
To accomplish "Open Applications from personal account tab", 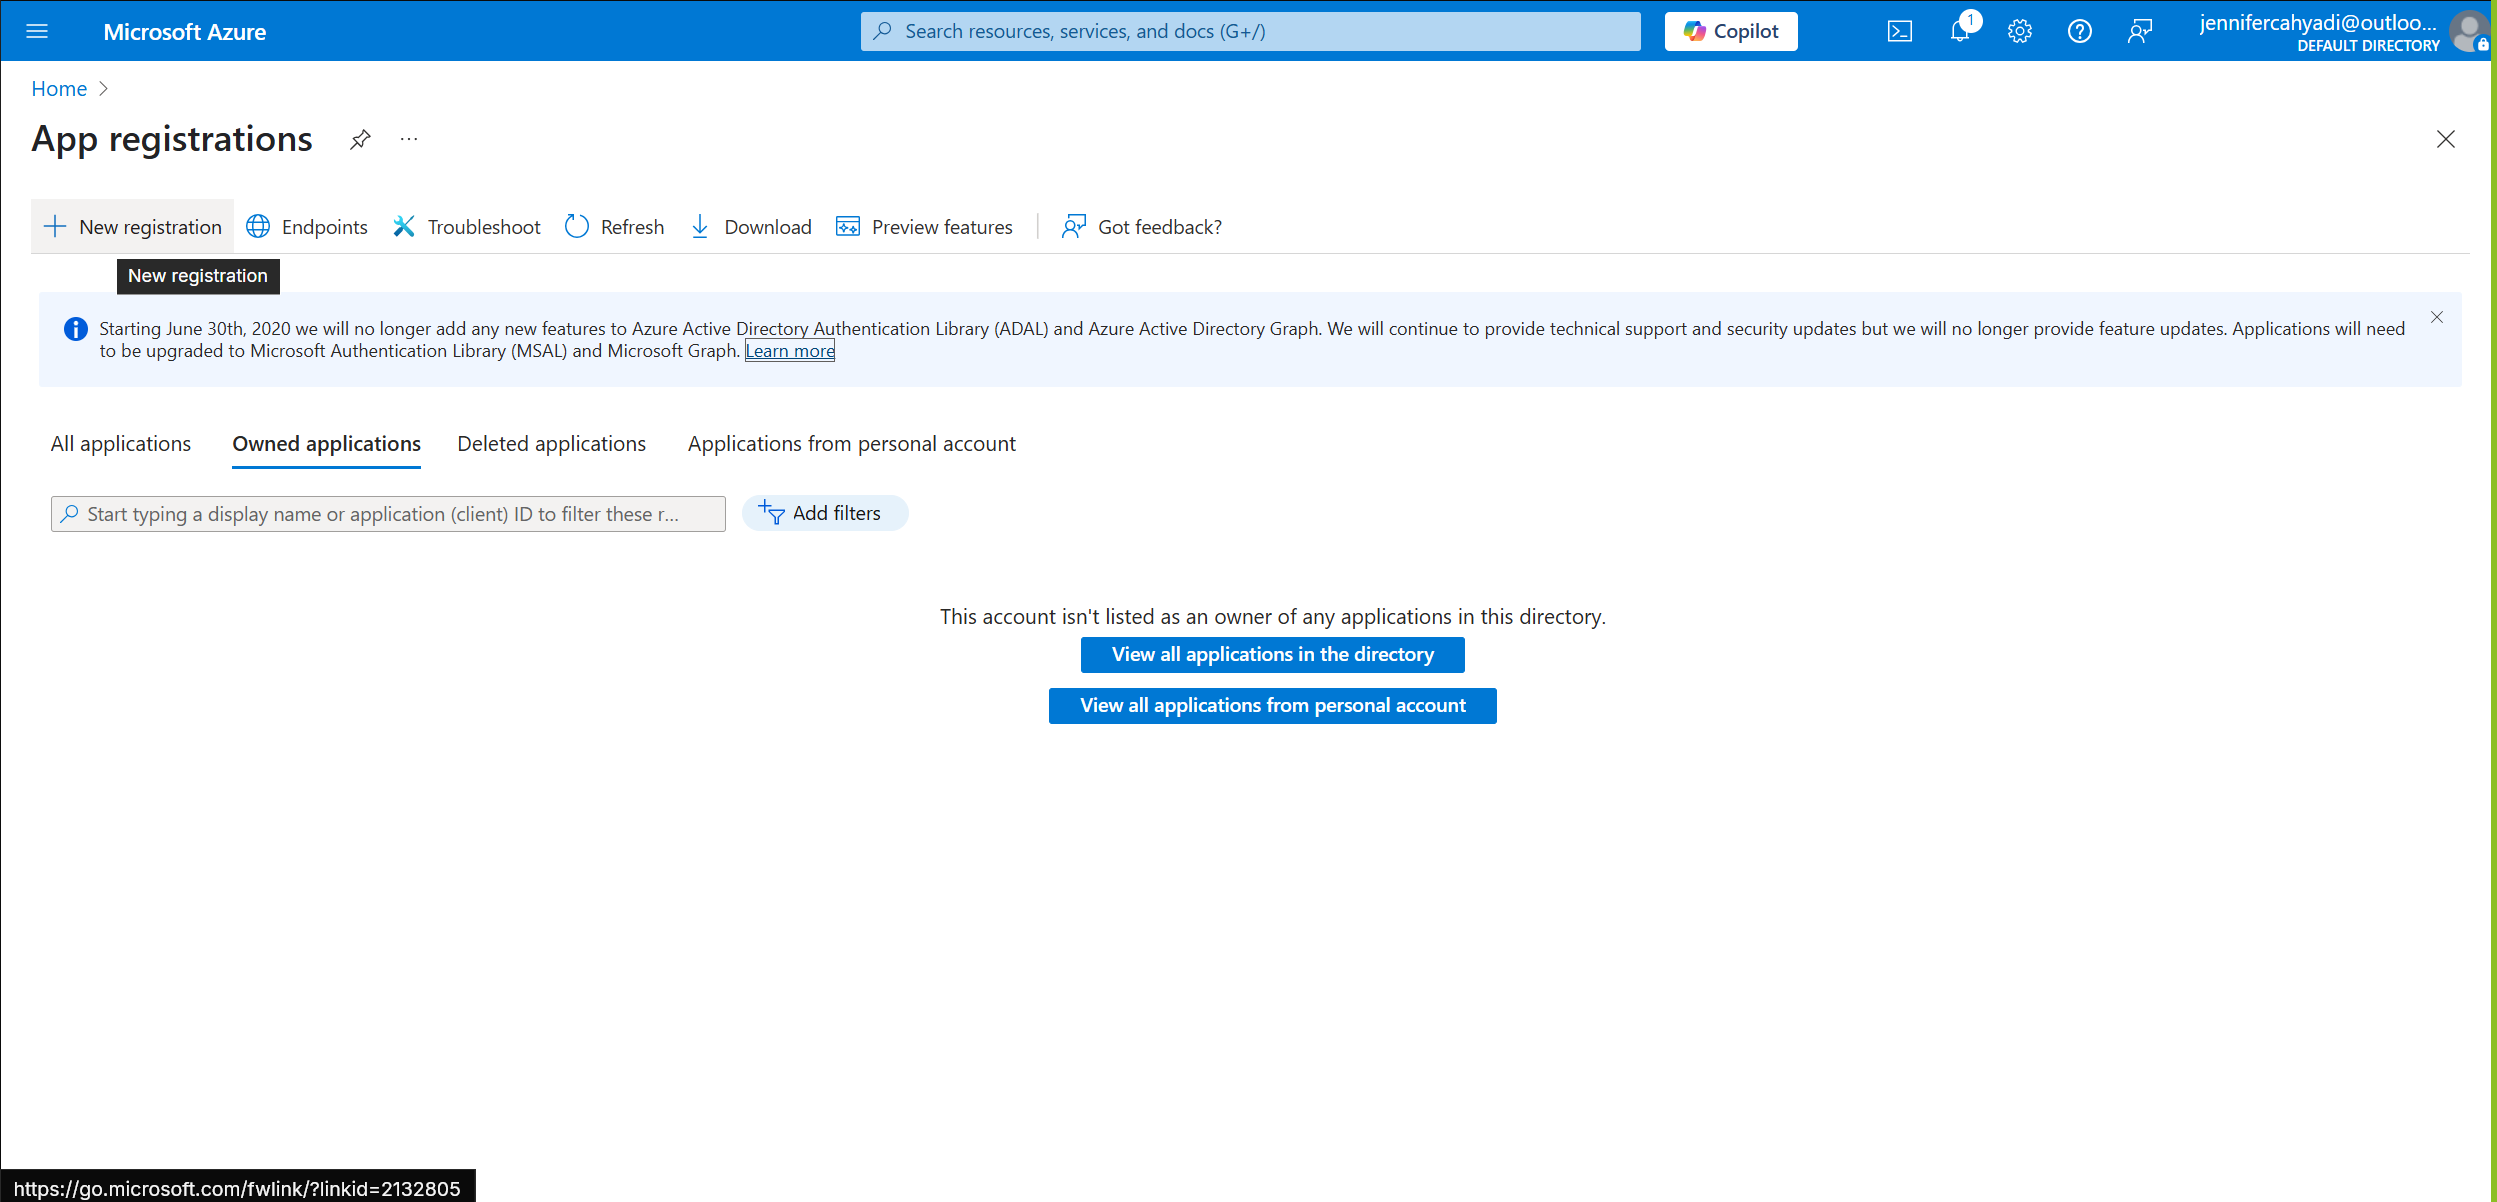I will (851, 444).
